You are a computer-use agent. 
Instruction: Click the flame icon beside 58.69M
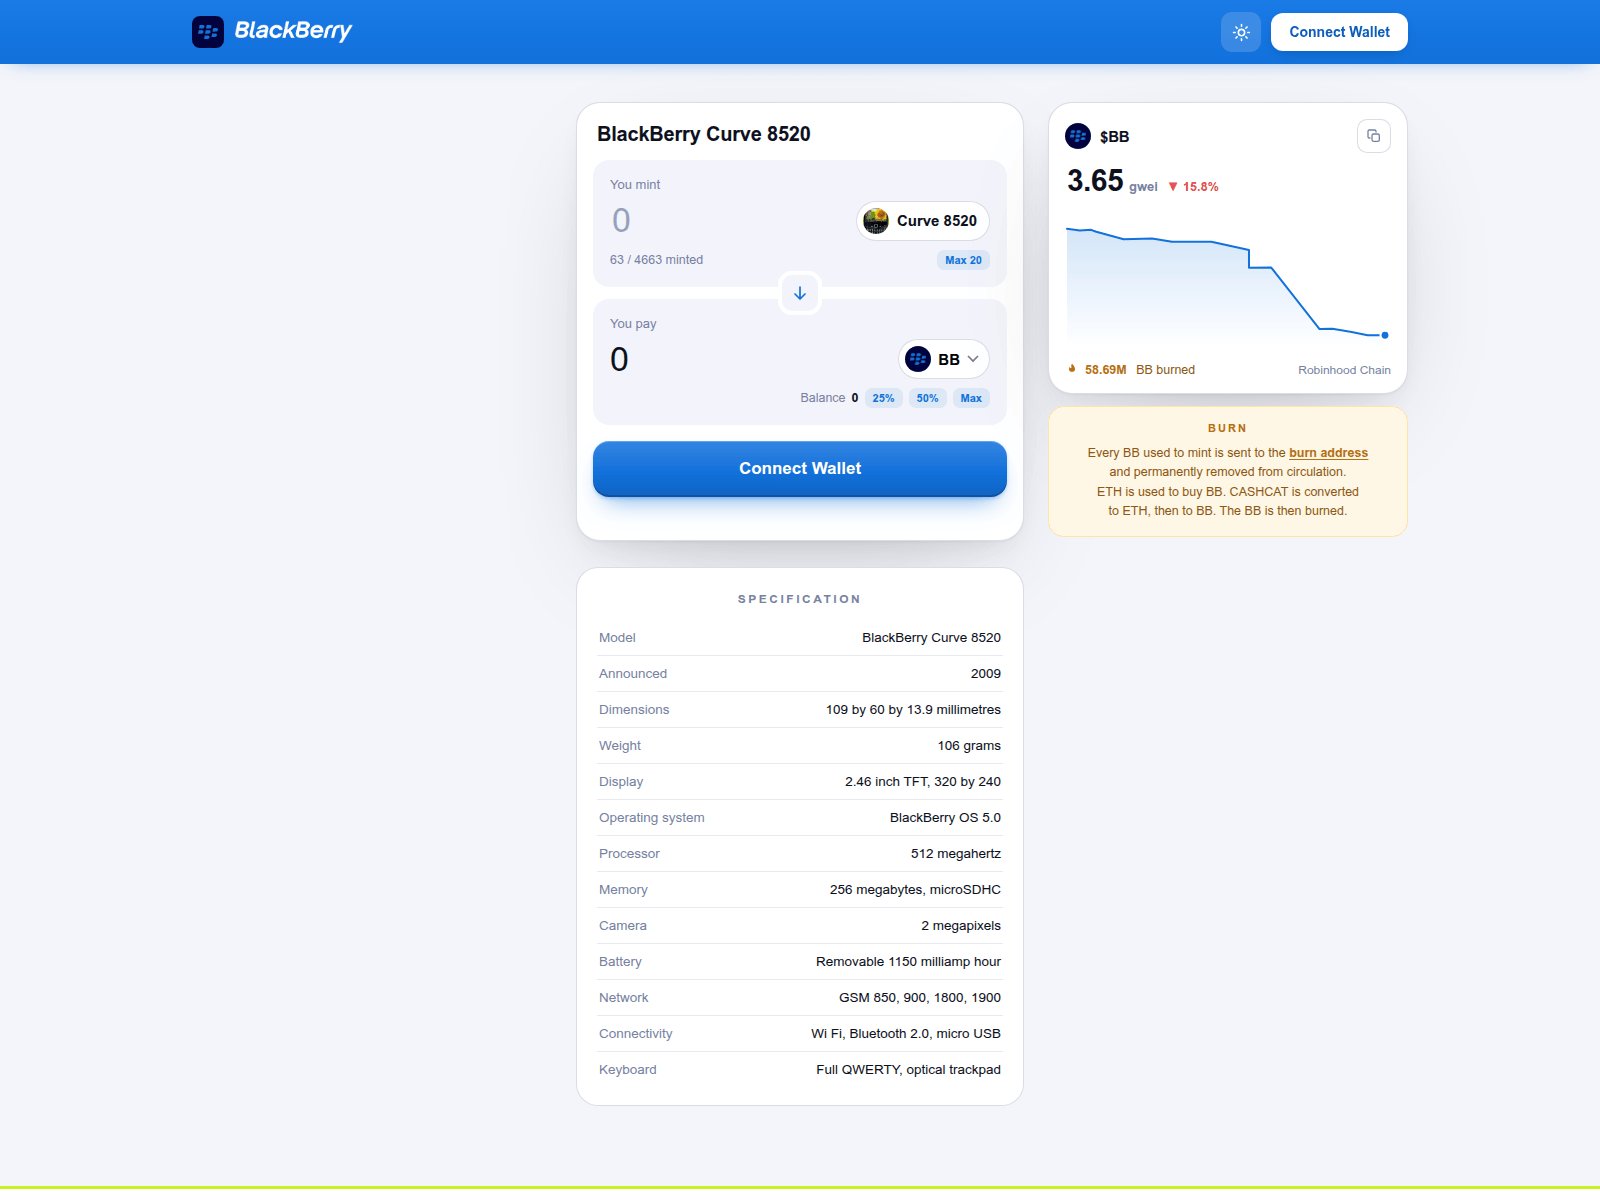click(1072, 369)
